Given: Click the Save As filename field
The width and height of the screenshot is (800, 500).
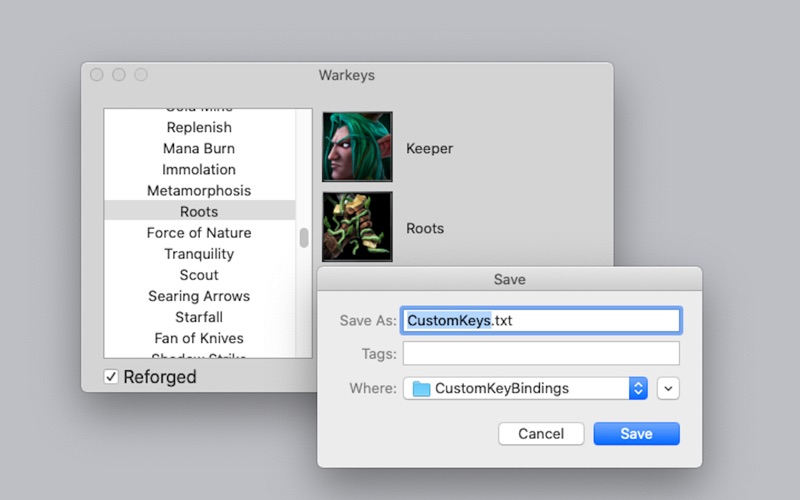Looking at the screenshot, I should pyautogui.click(x=541, y=320).
